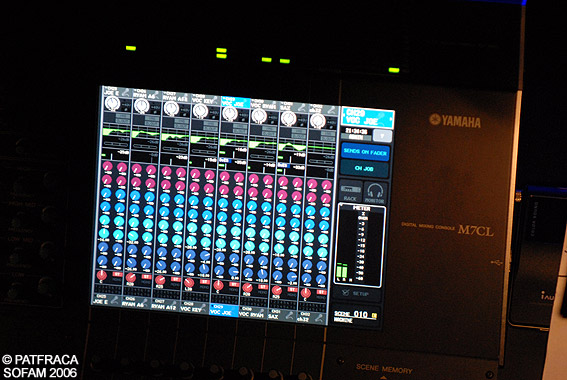567x380 pixels.
Task: Select pan knob on VOC JOE channel
Action: (218, 286)
